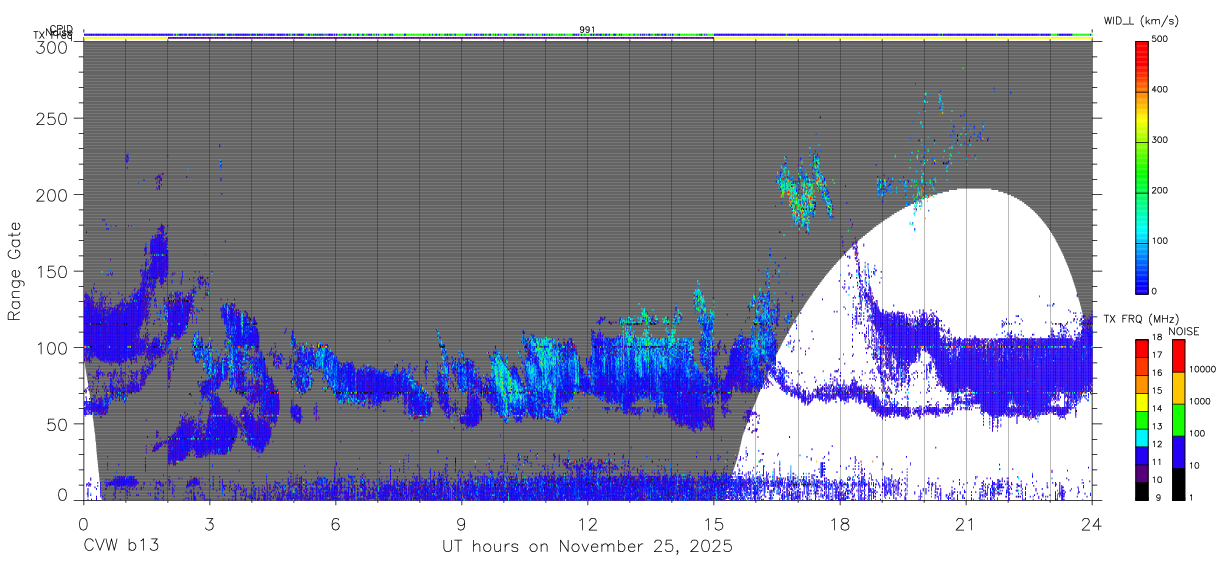Click the blue swatch in NOISE legend
This screenshot has width=1228, height=567.
(x=1179, y=452)
